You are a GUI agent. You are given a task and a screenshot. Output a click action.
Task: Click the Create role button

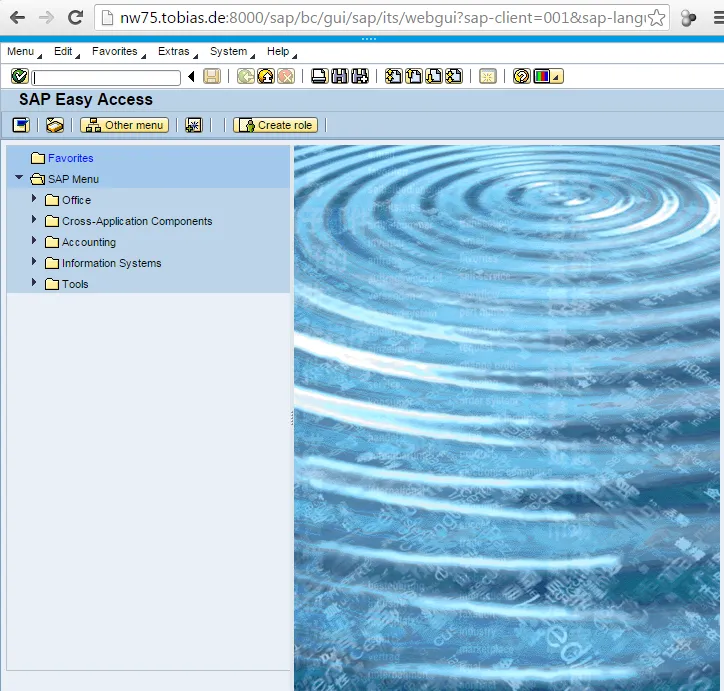point(275,125)
